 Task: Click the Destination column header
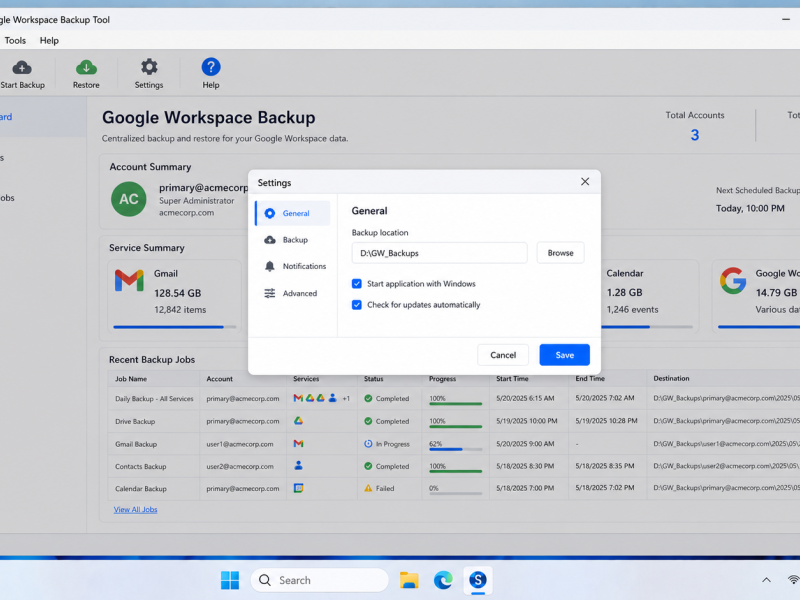[x=671, y=379]
